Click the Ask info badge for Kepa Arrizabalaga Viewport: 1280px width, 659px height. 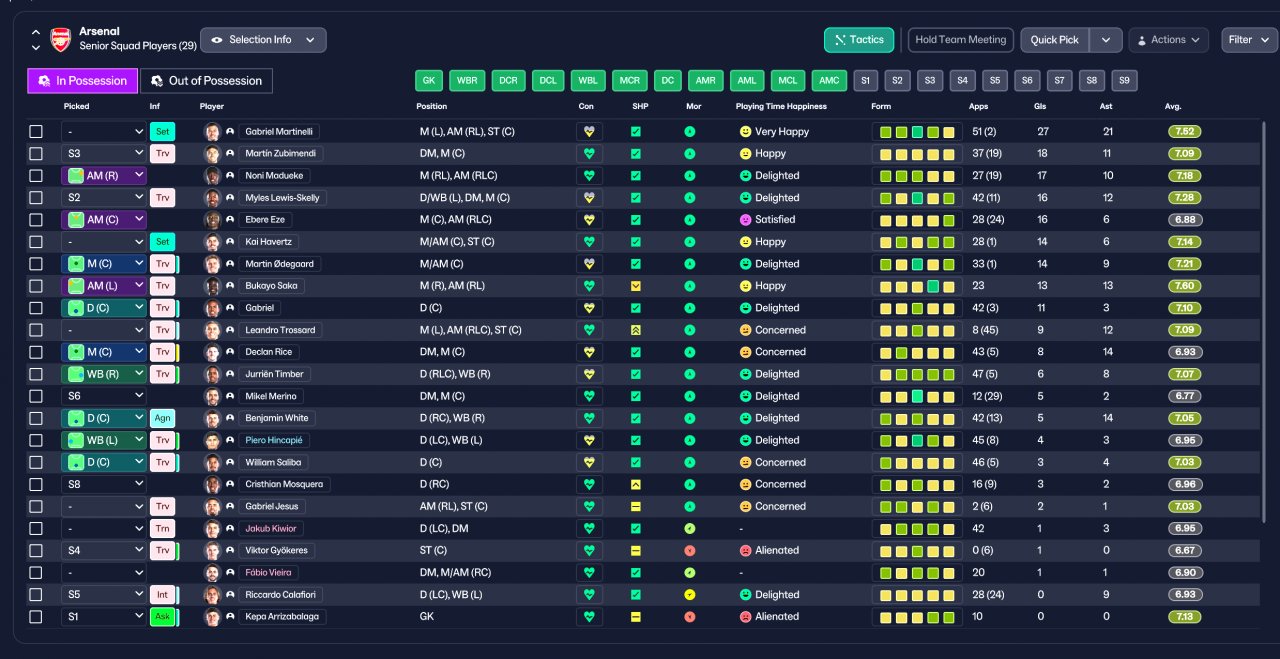tap(162, 617)
